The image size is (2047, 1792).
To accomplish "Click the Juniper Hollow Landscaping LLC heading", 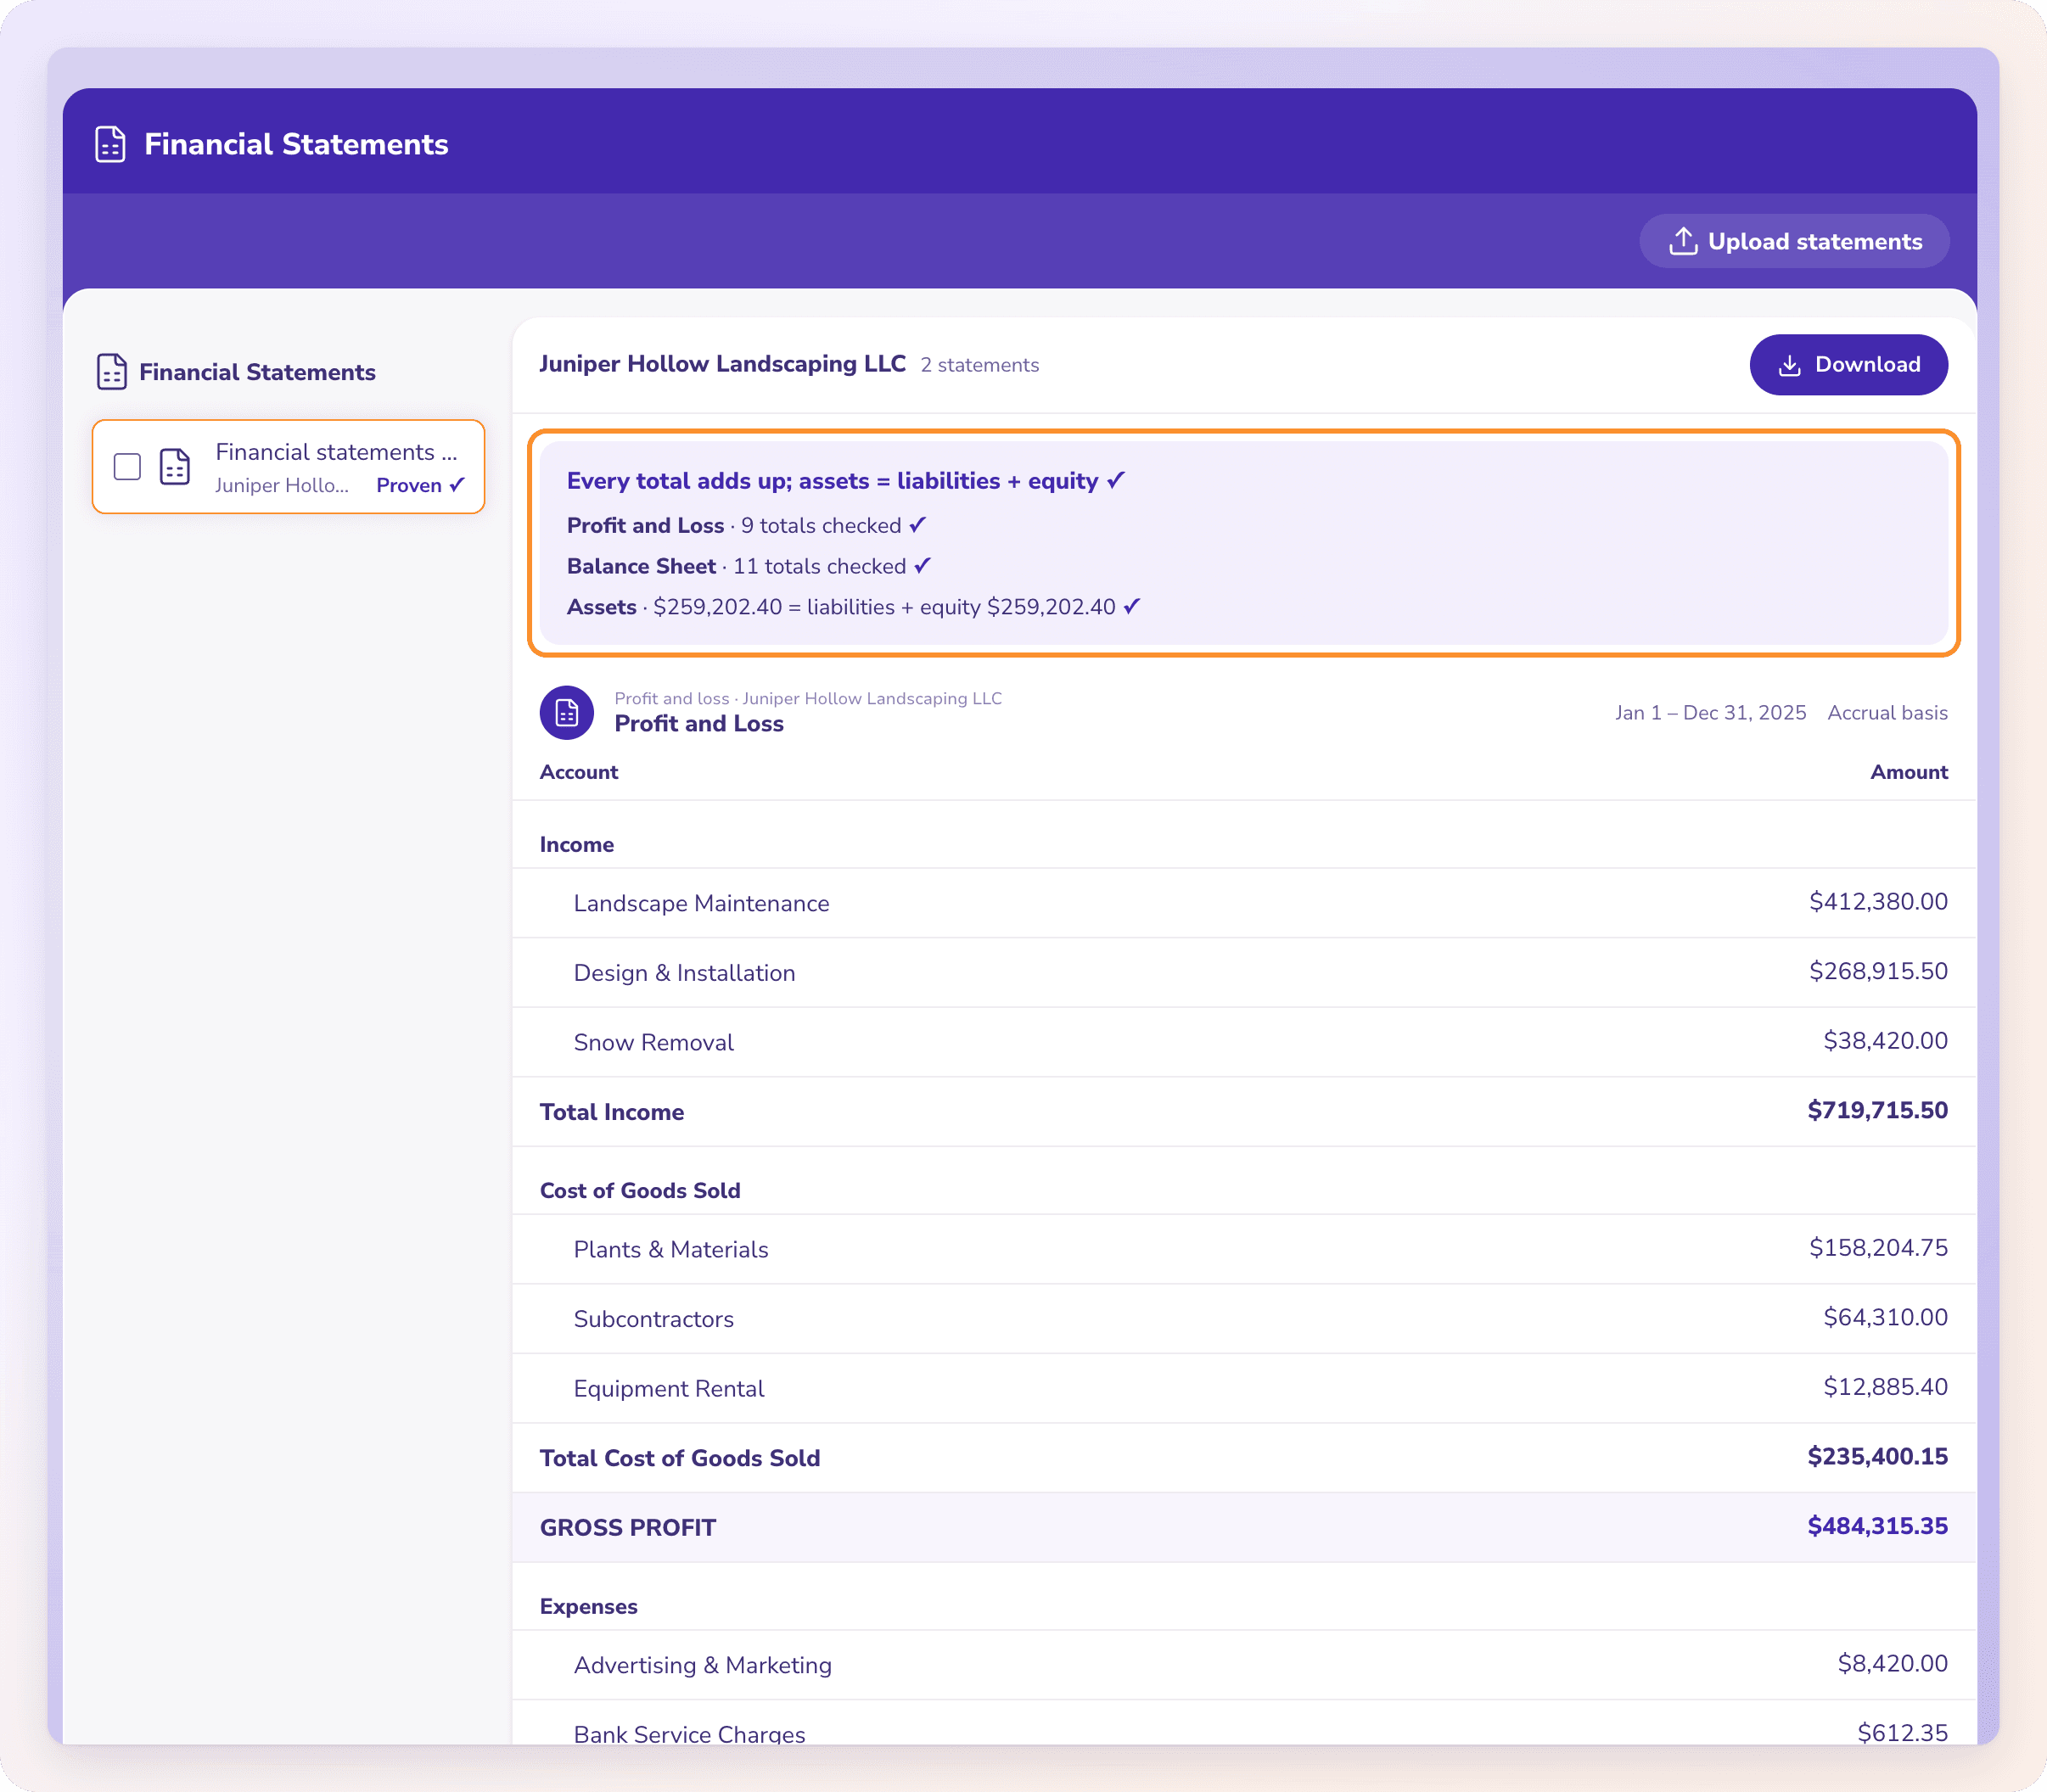I will coord(722,364).
